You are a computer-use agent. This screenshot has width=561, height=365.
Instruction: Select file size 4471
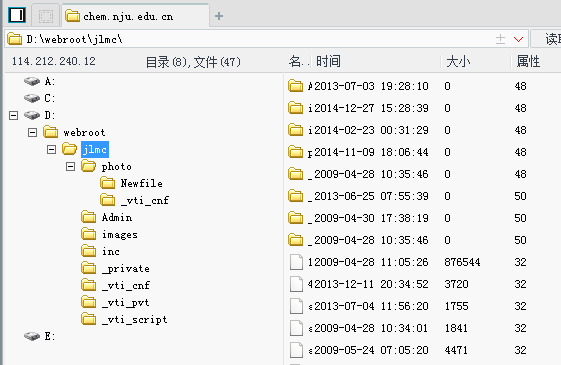[456, 350]
